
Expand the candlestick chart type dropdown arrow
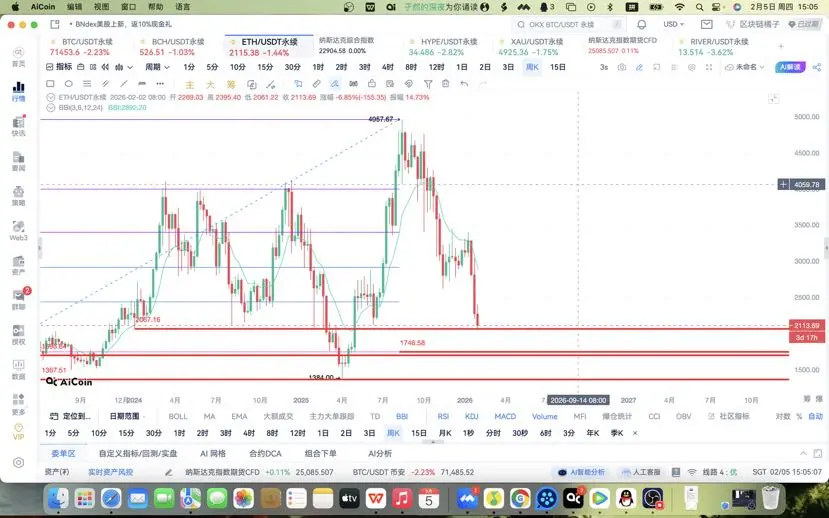coord(130,68)
